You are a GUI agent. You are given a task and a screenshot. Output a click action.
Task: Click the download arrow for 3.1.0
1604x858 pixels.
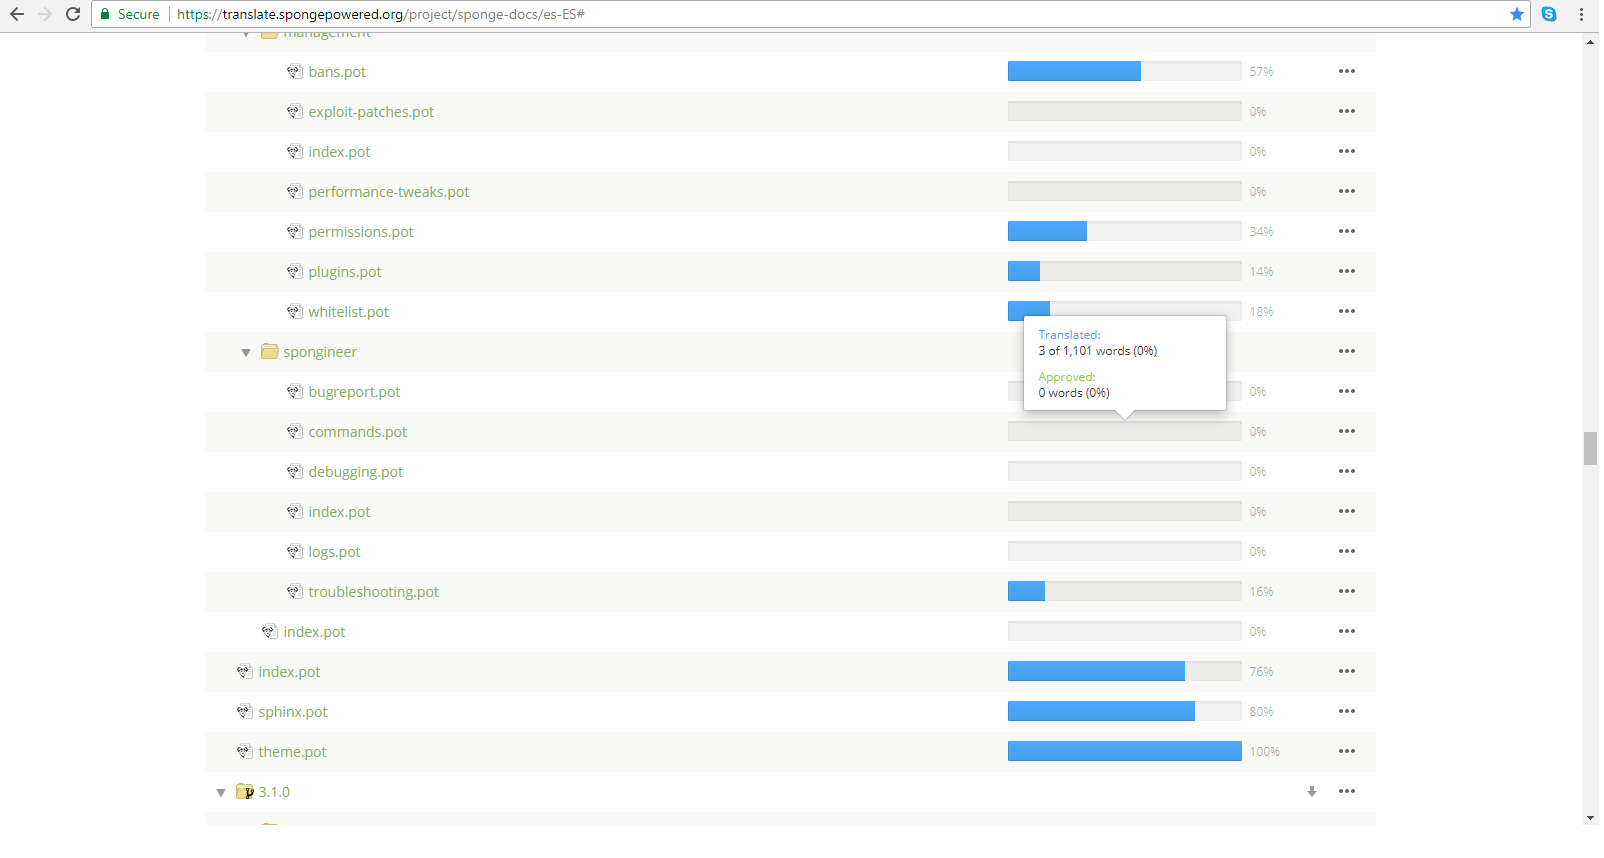click(1312, 791)
